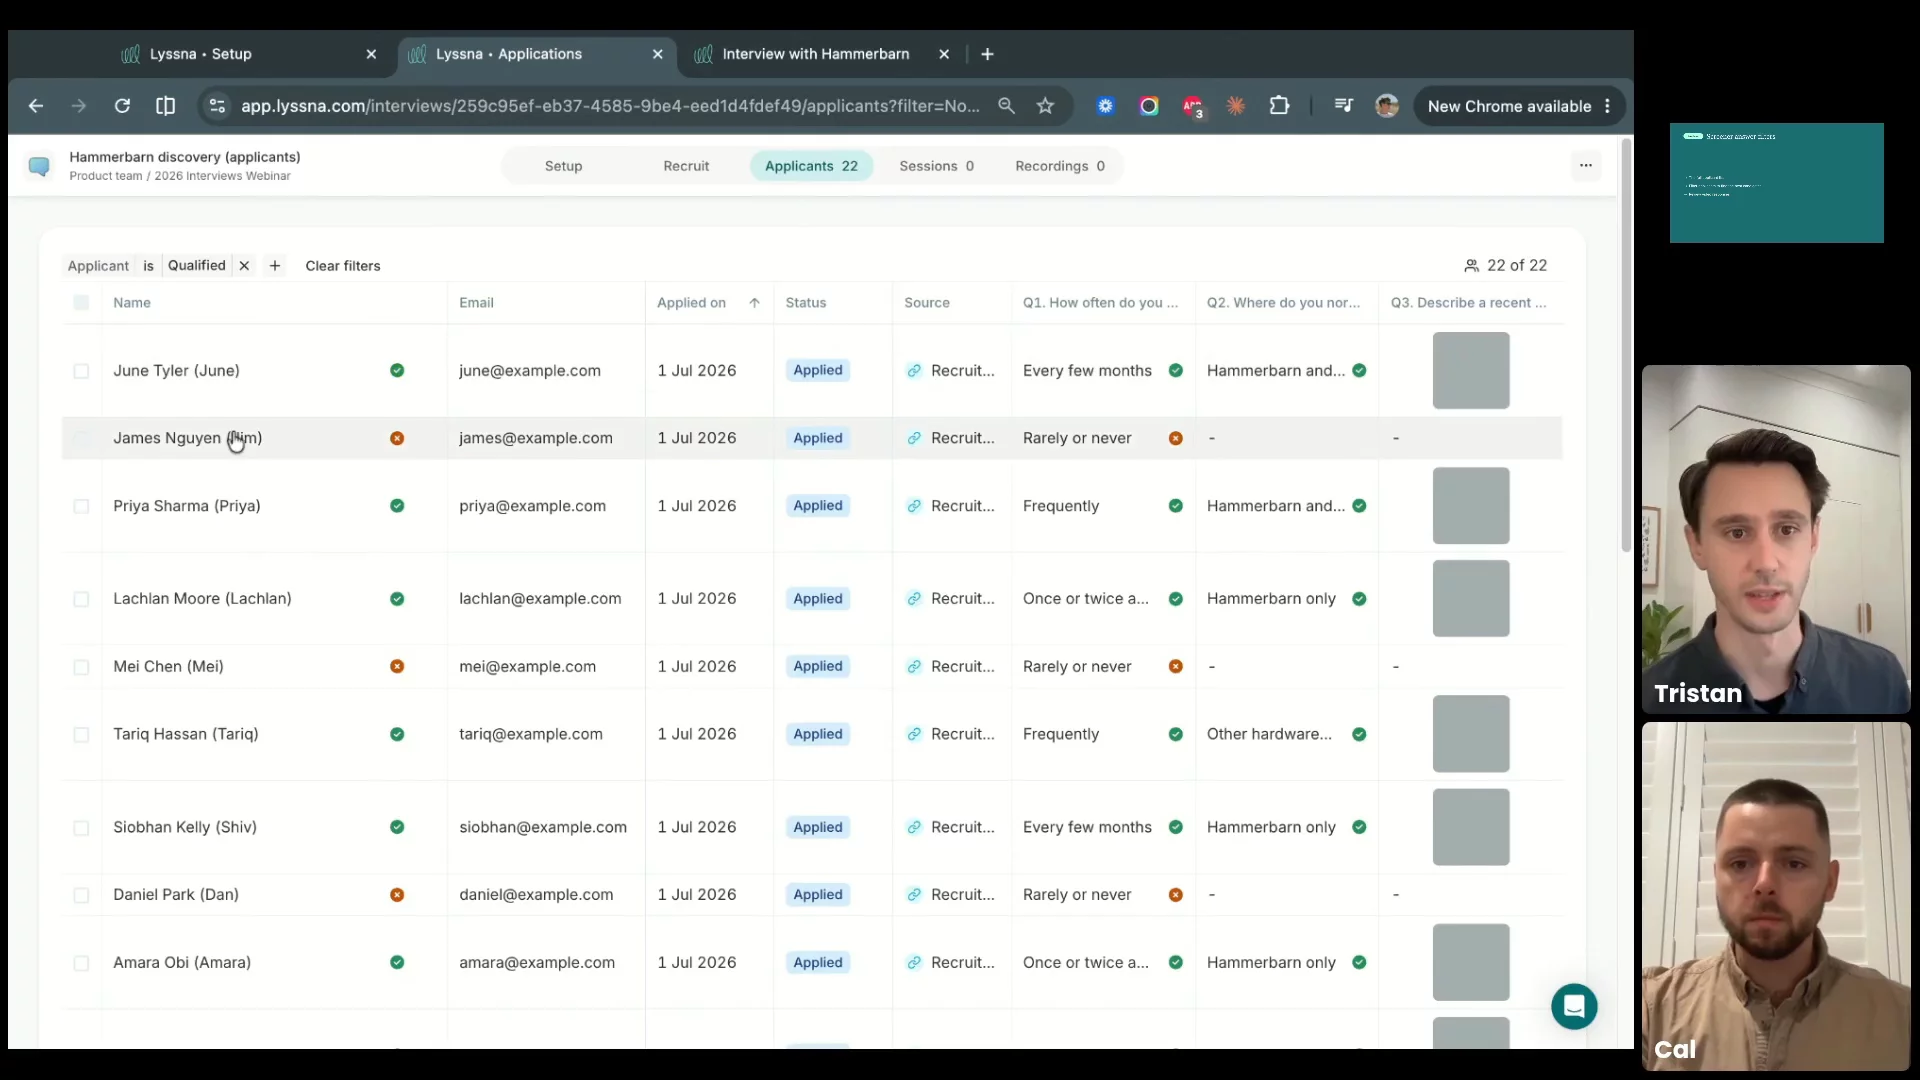The image size is (1920, 1080).
Task: Open the 'is' filter operator selector
Action: pos(148,266)
